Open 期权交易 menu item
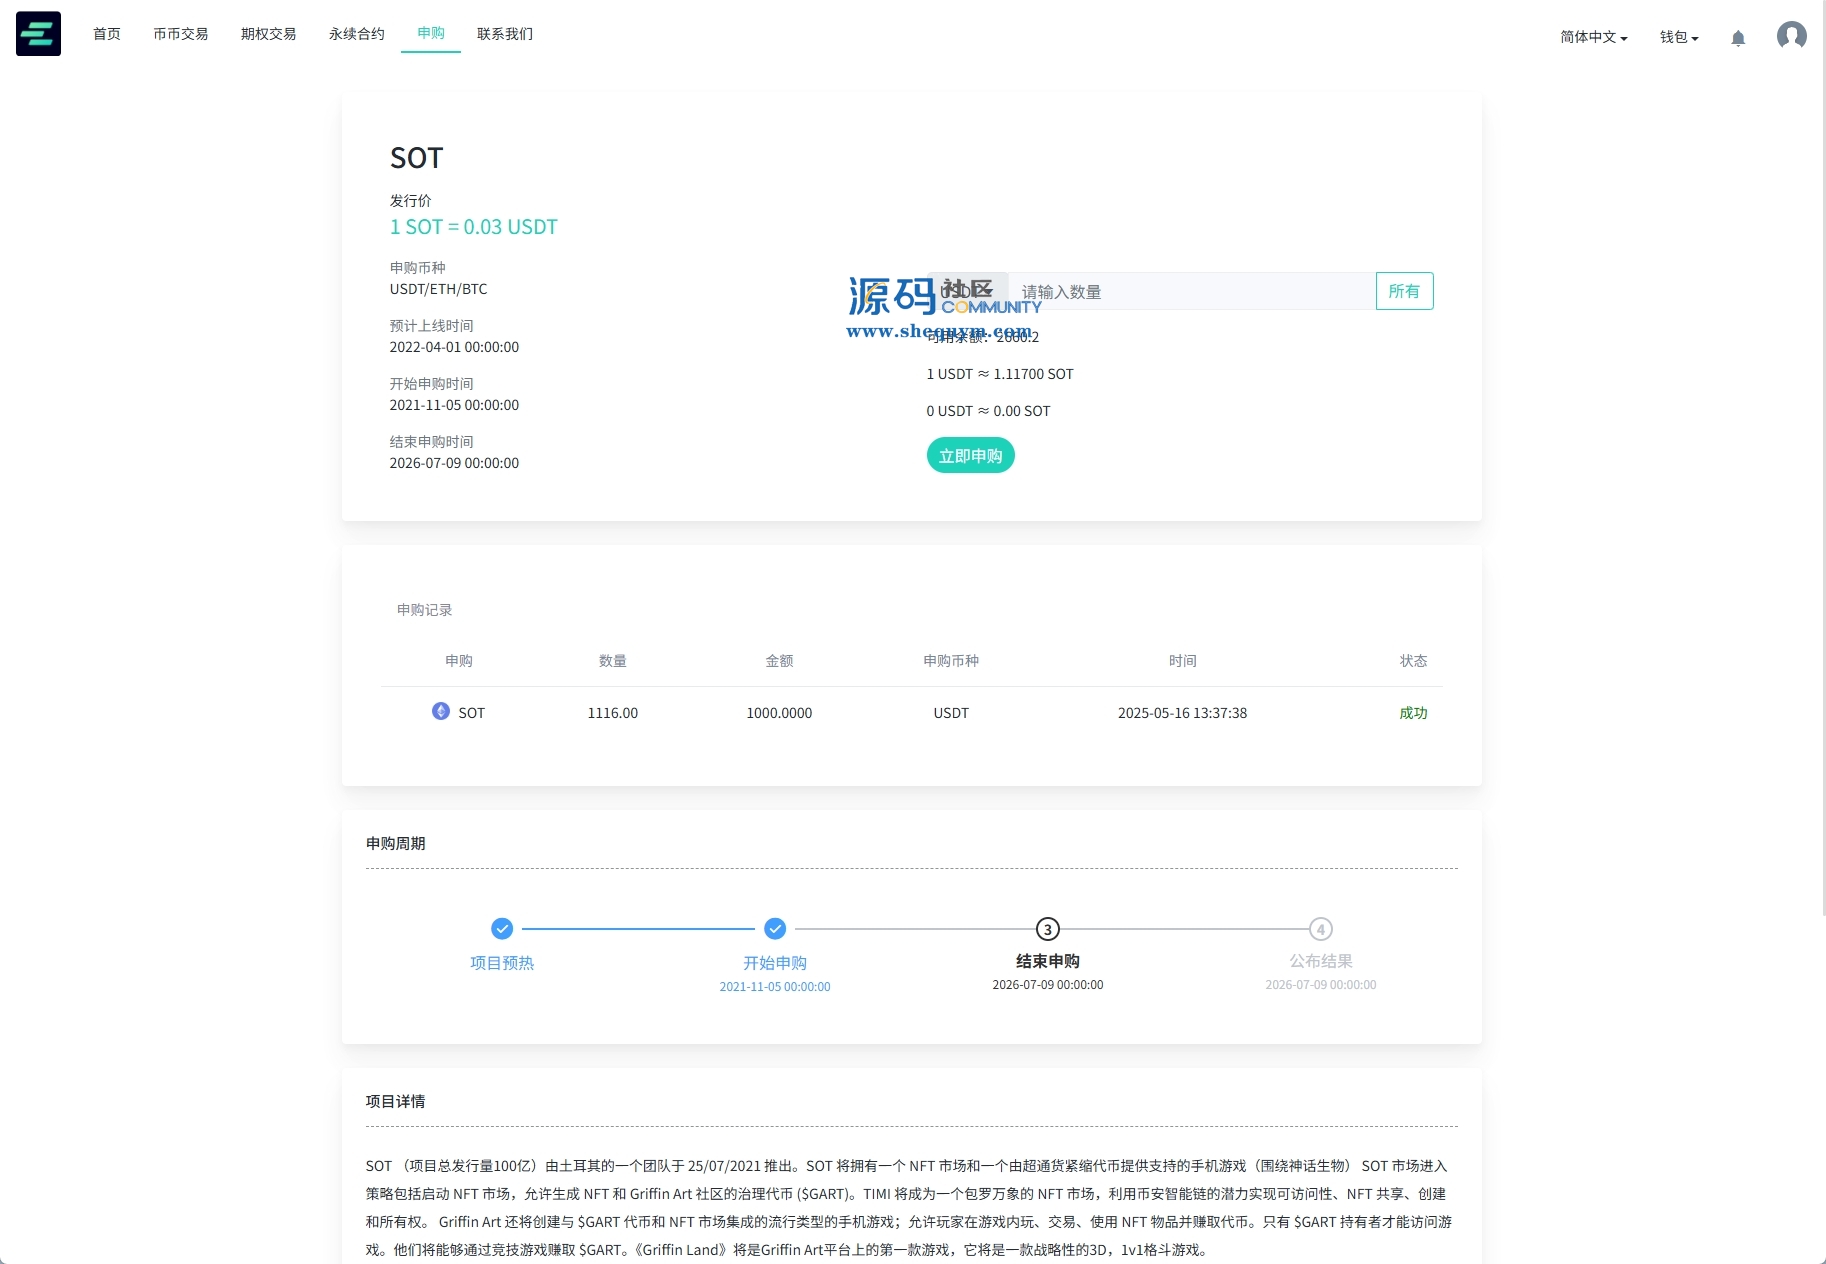Viewport: 1826px width, 1264px height. click(269, 34)
